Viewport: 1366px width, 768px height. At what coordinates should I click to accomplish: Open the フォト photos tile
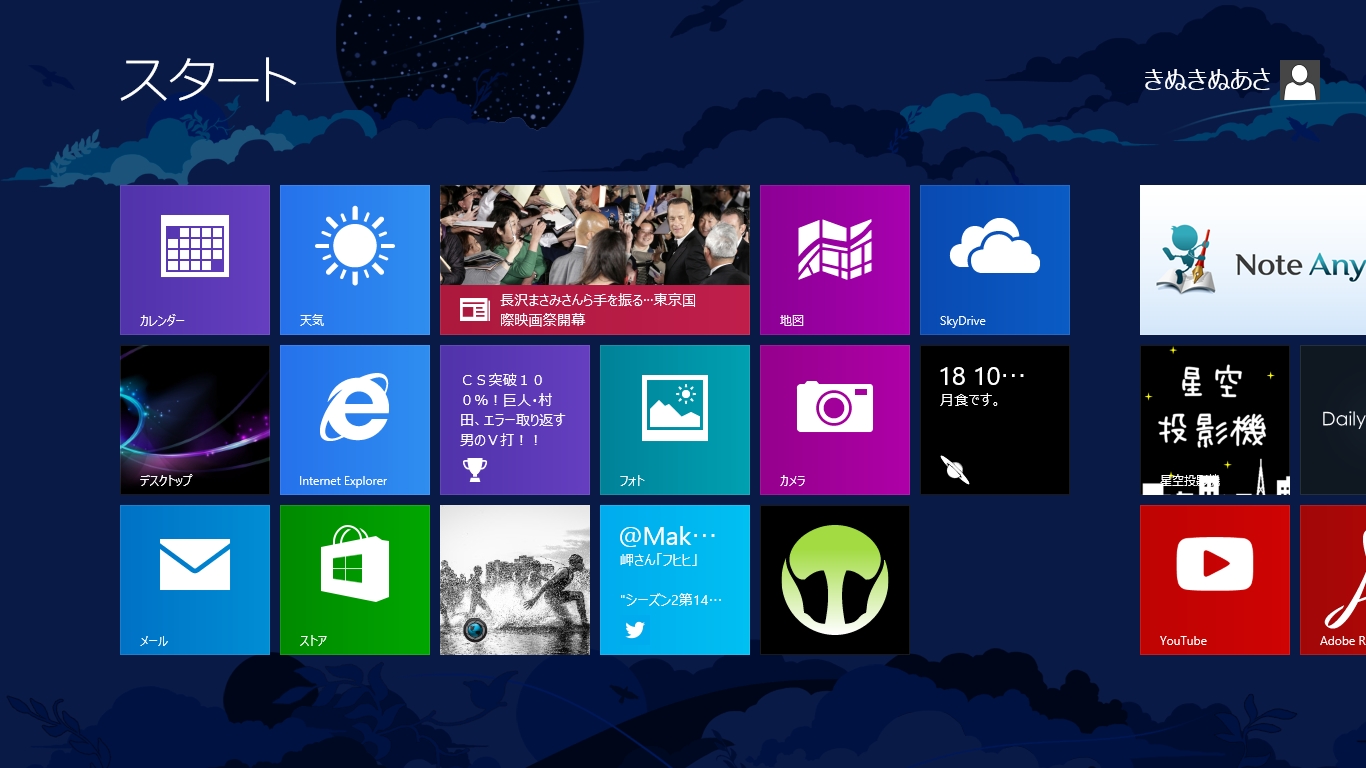[675, 420]
